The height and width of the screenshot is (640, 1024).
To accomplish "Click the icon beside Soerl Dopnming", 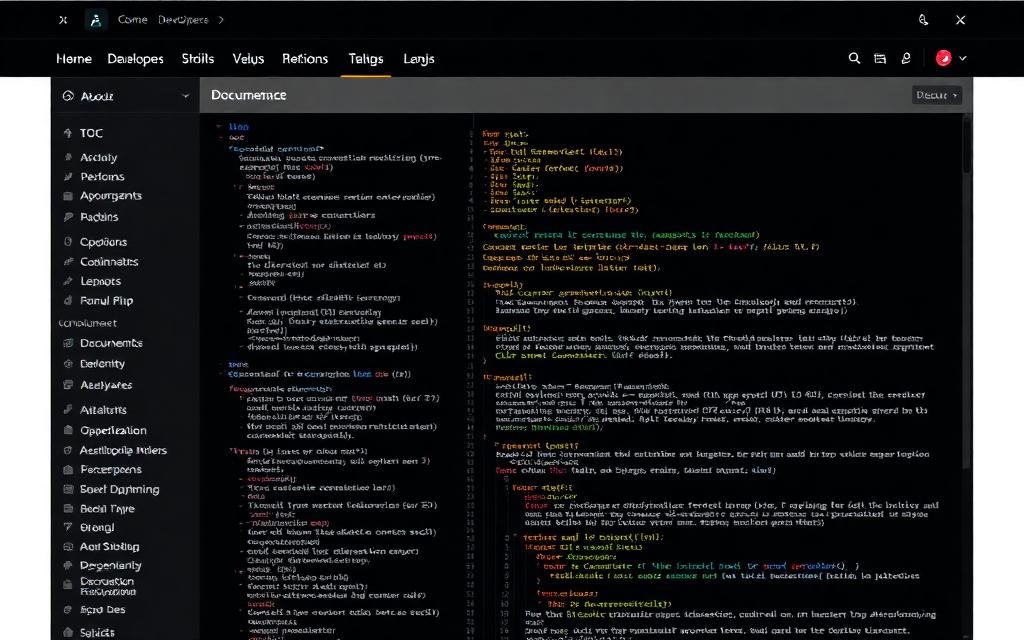I will pos(68,489).
